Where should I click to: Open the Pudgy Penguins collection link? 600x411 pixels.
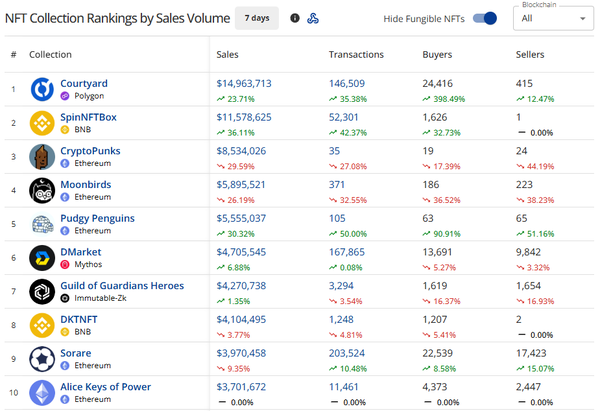(98, 218)
